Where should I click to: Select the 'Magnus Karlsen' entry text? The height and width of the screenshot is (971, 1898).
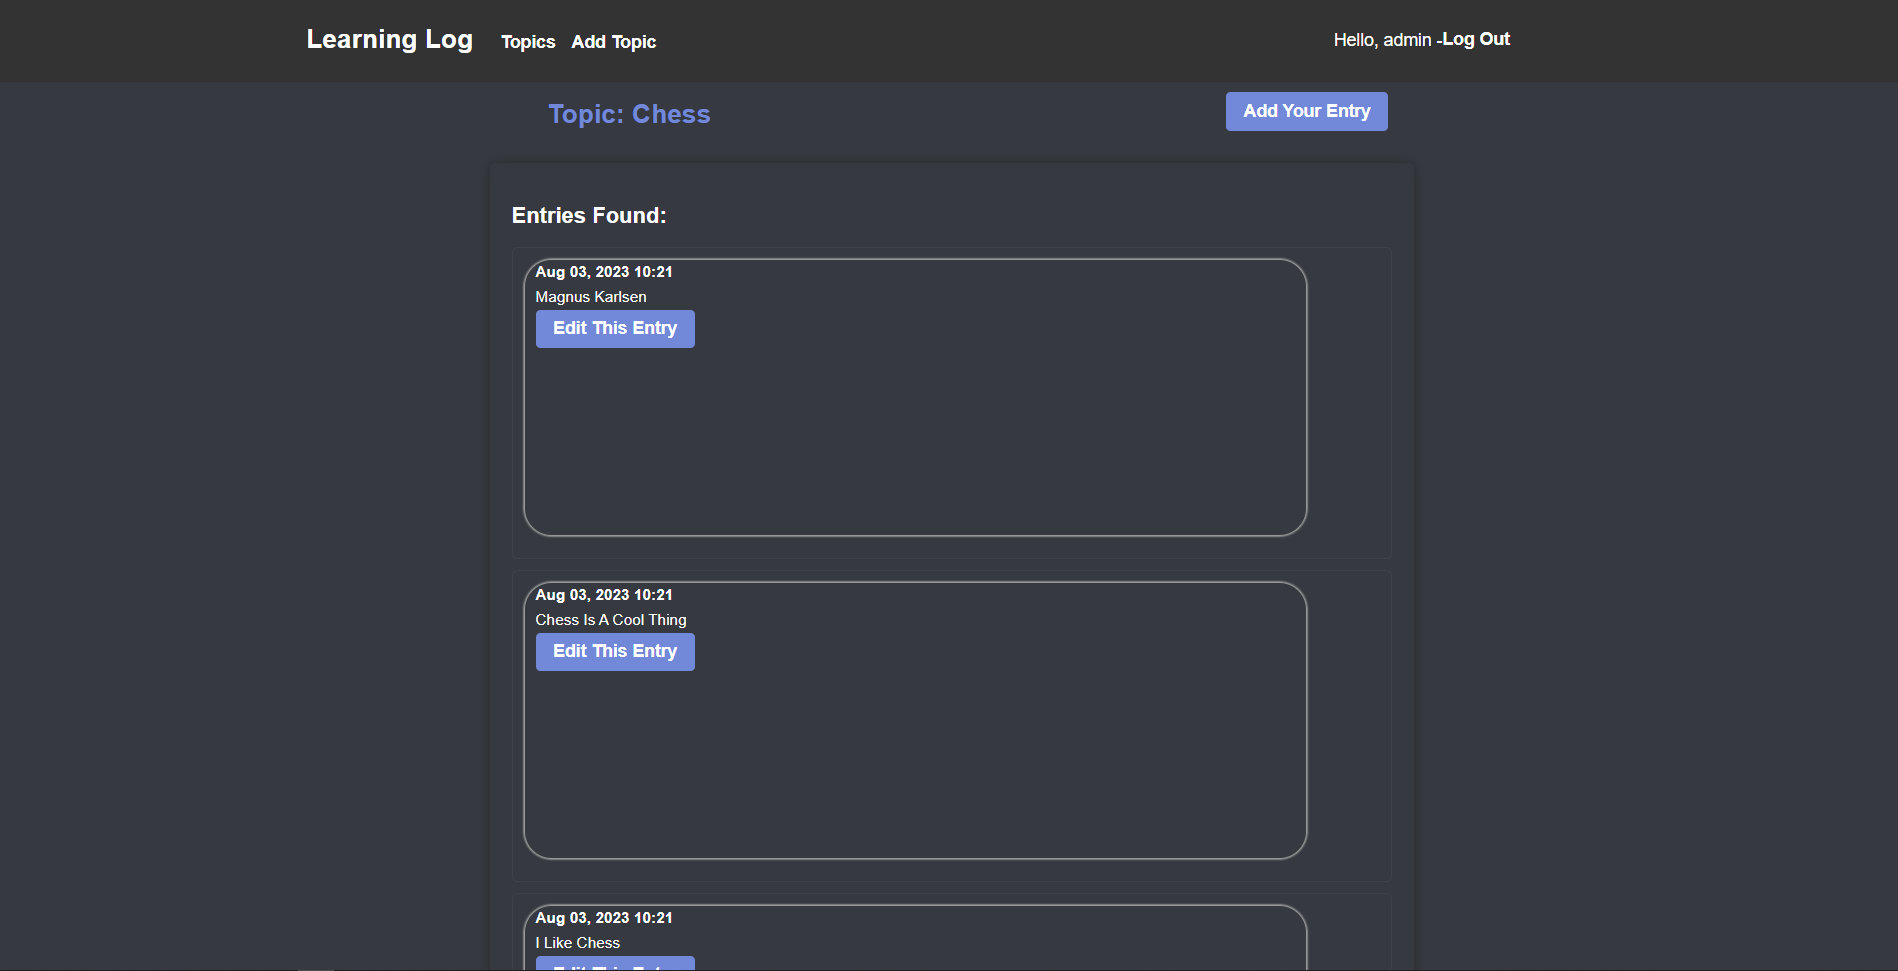pyautogui.click(x=591, y=297)
